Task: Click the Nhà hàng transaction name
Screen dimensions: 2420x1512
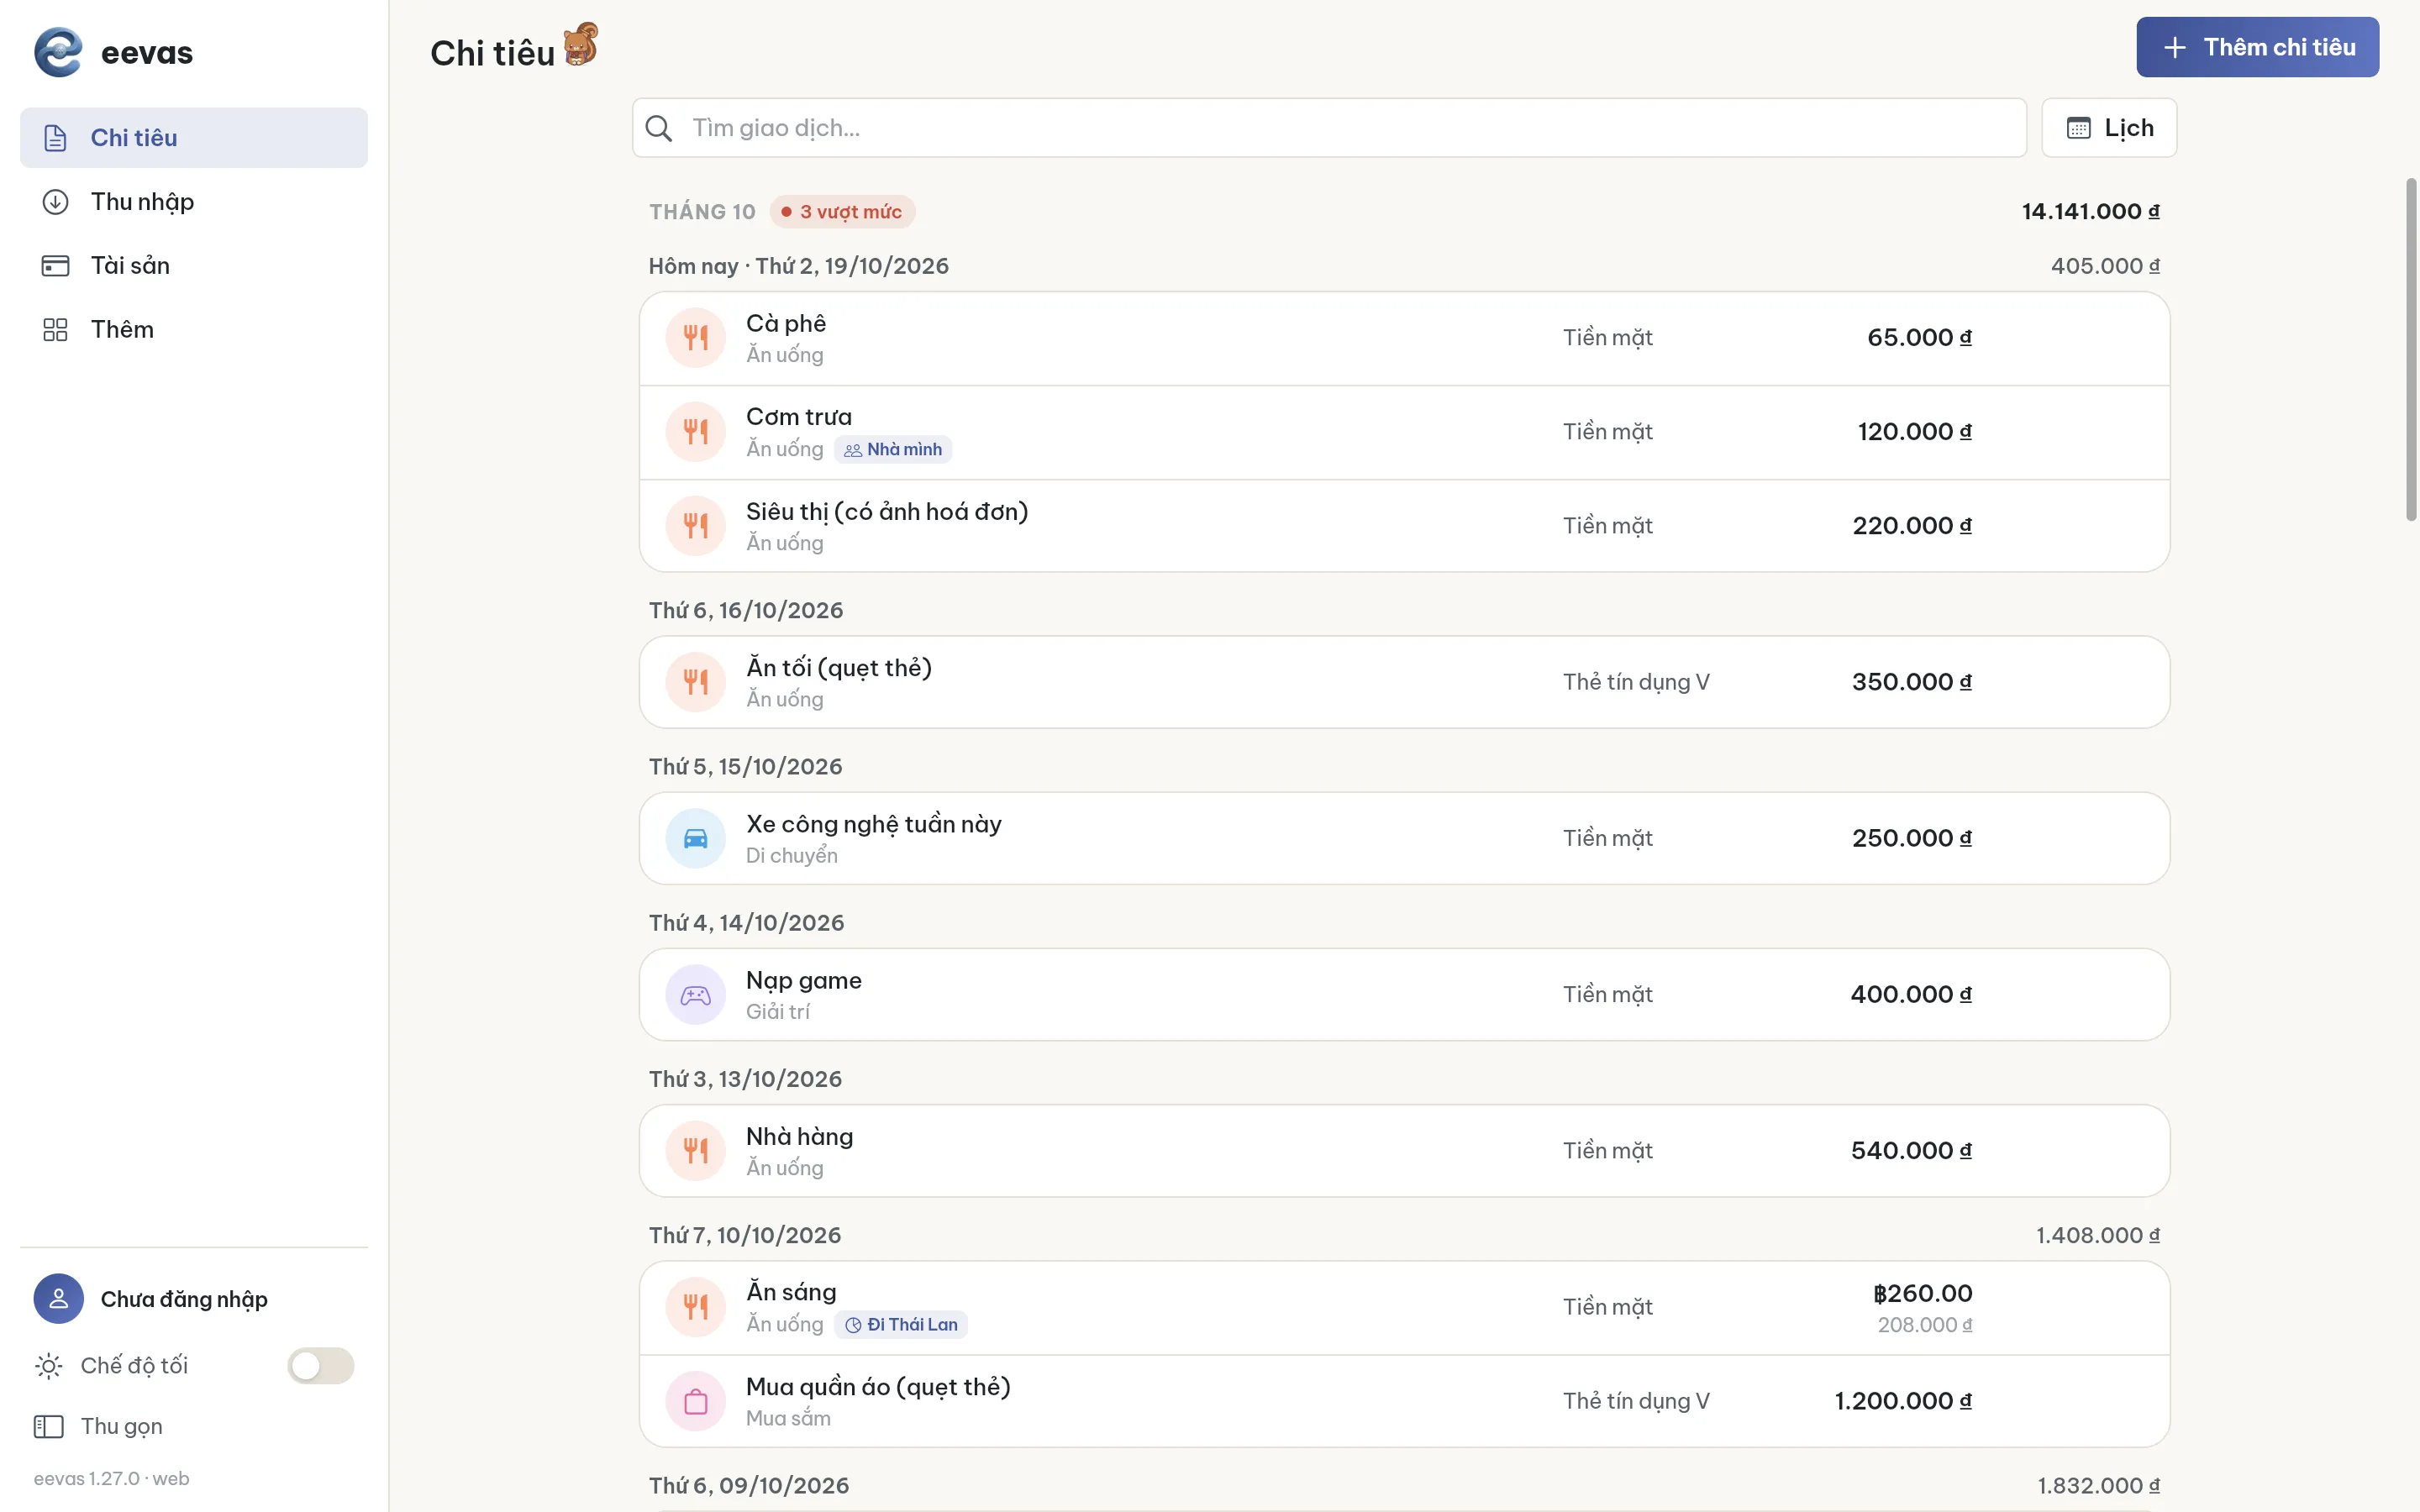Action: coord(799,1137)
